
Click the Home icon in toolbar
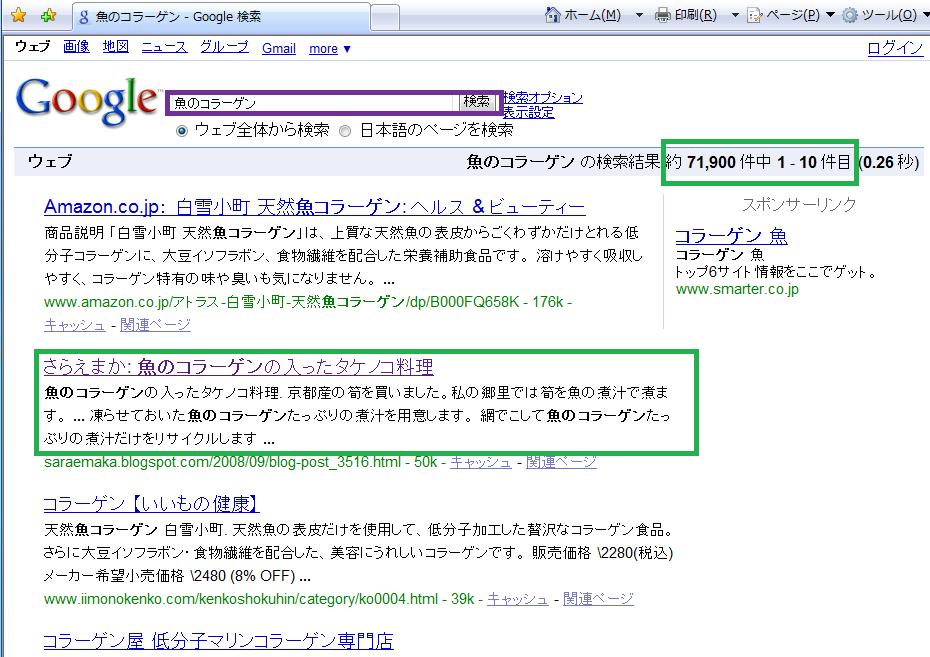pos(552,15)
